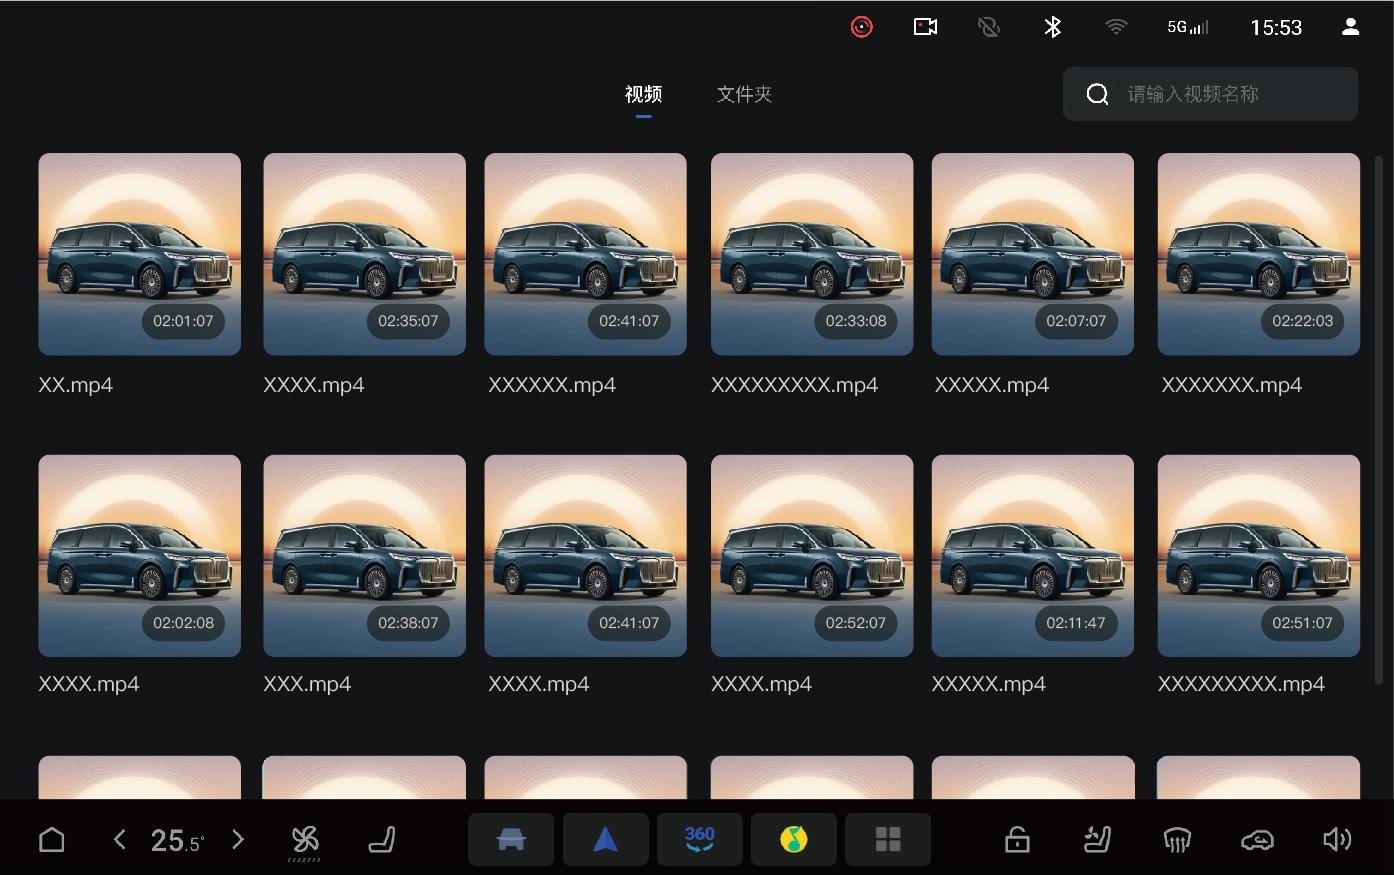
Task: Open the volume control
Action: pos(1336,839)
